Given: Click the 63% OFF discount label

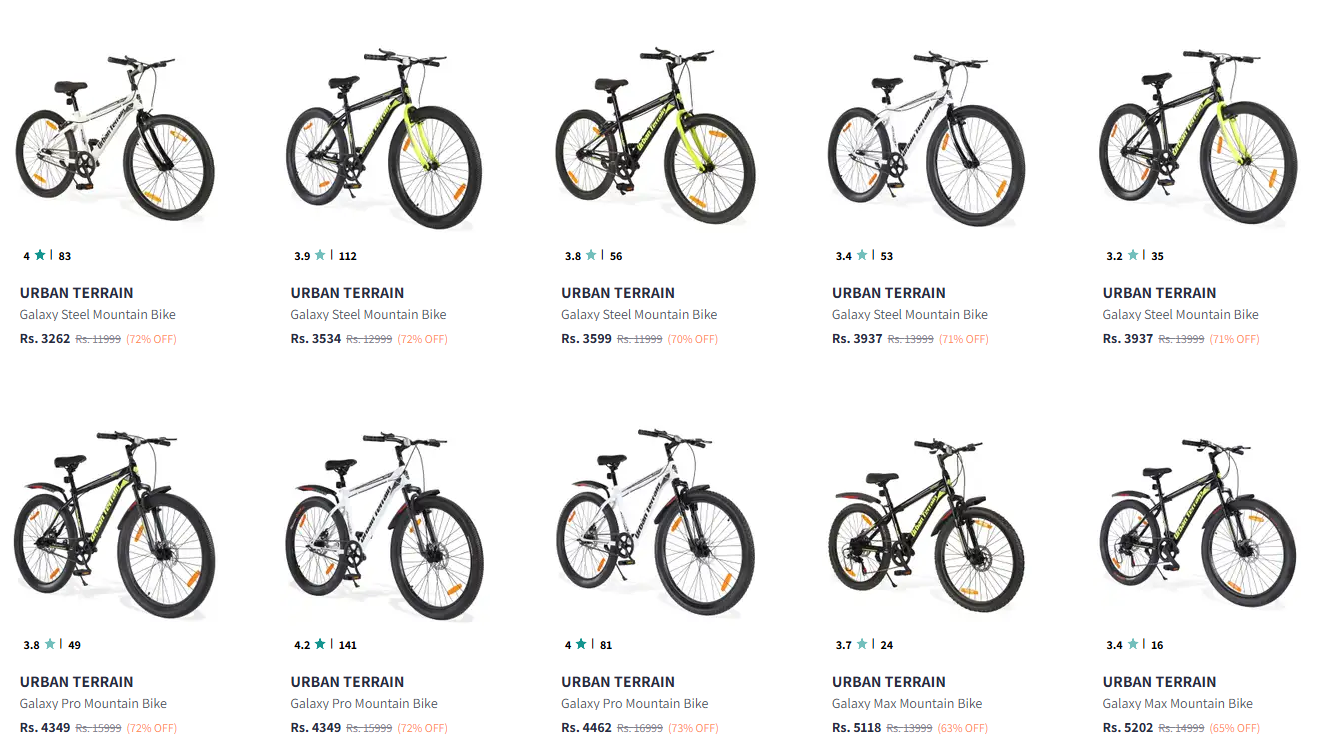Looking at the screenshot, I should pos(963,728).
